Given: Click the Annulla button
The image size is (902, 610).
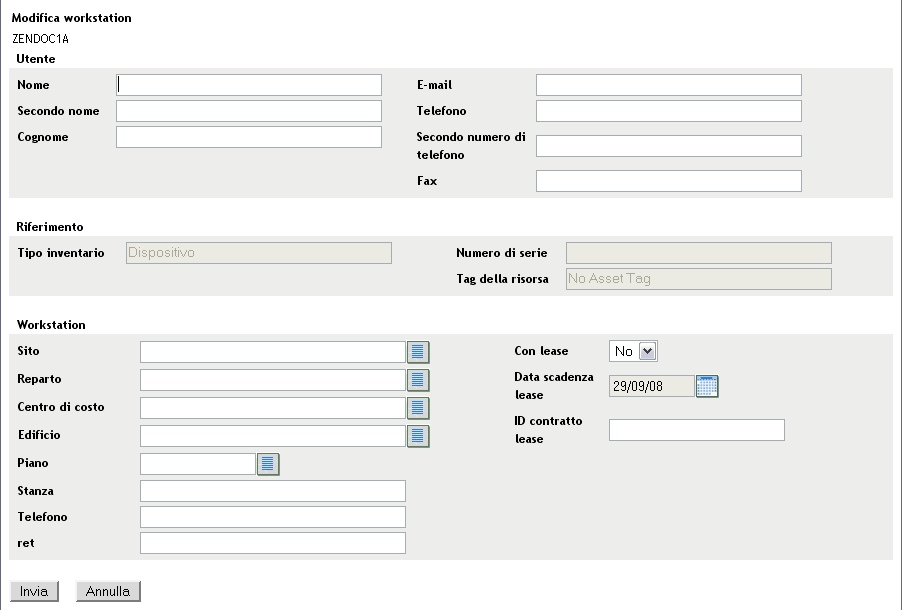Looking at the screenshot, I should 108,591.
